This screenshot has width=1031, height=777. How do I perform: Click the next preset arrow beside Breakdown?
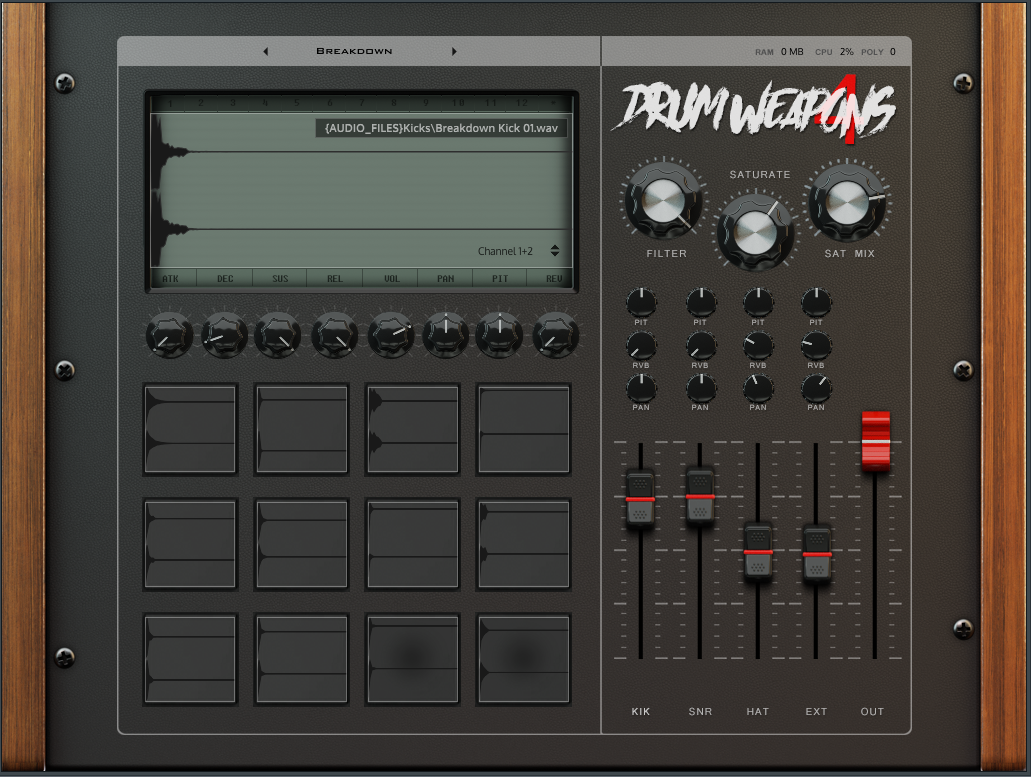[x=454, y=51]
